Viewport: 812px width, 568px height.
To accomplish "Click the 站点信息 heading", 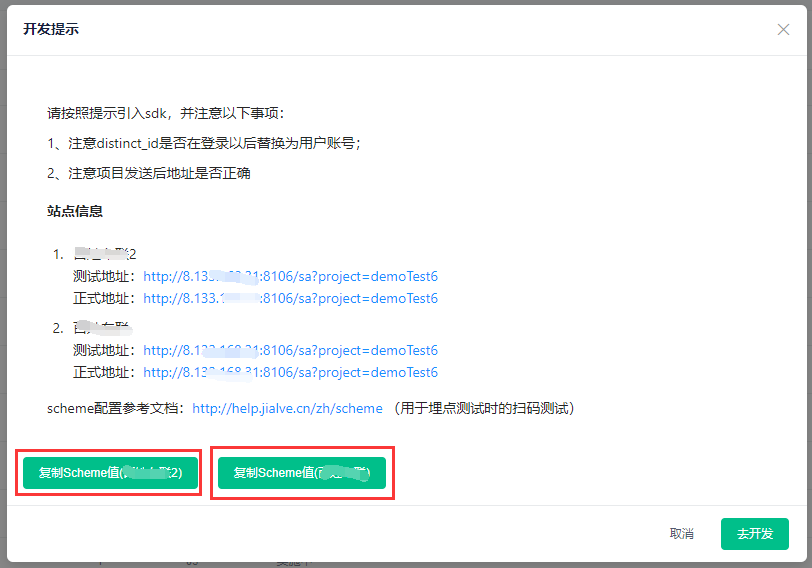I will (75, 211).
